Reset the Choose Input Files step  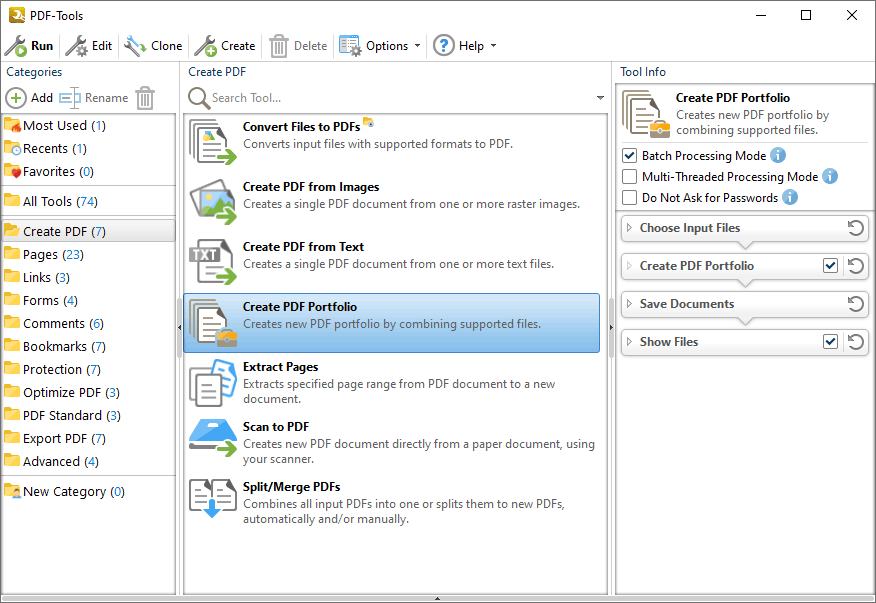tap(856, 228)
